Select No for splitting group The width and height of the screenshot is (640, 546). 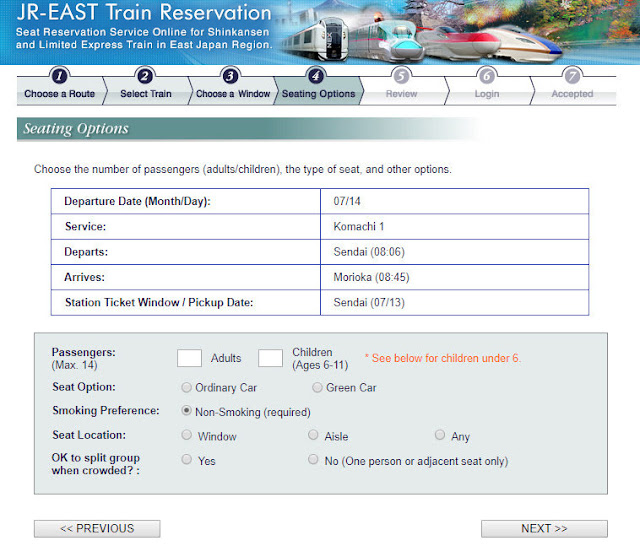pos(313,459)
